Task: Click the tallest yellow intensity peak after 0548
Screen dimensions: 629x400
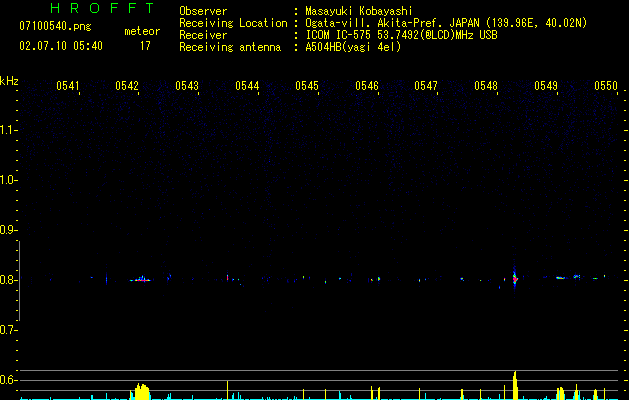Action: tap(515, 385)
